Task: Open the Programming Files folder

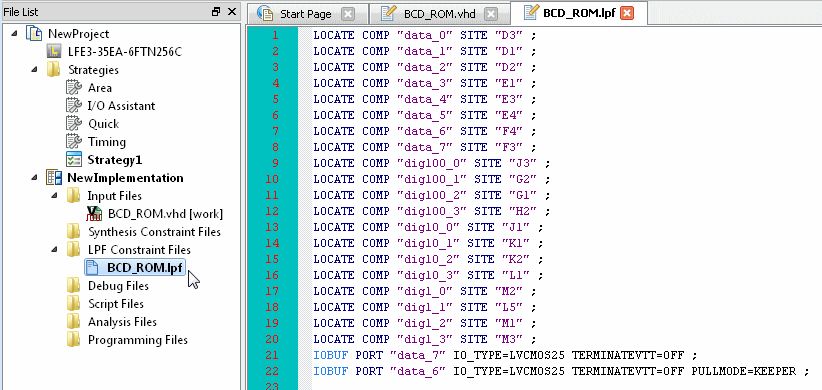Action: tap(137, 340)
